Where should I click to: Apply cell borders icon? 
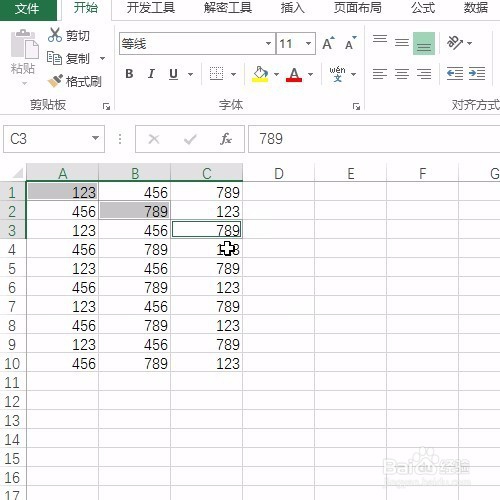[x=216, y=74]
